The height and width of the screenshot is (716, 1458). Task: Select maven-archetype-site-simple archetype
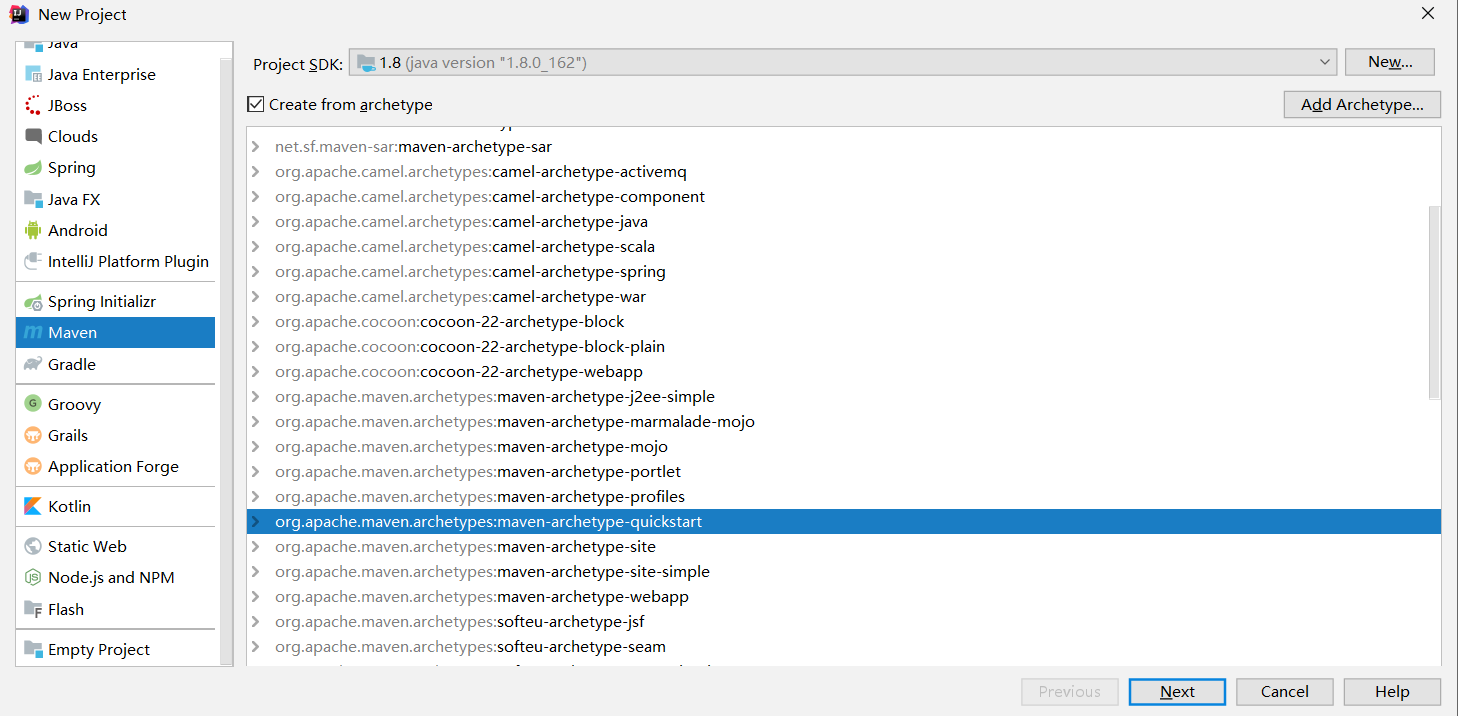pyautogui.click(x=844, y=572)
